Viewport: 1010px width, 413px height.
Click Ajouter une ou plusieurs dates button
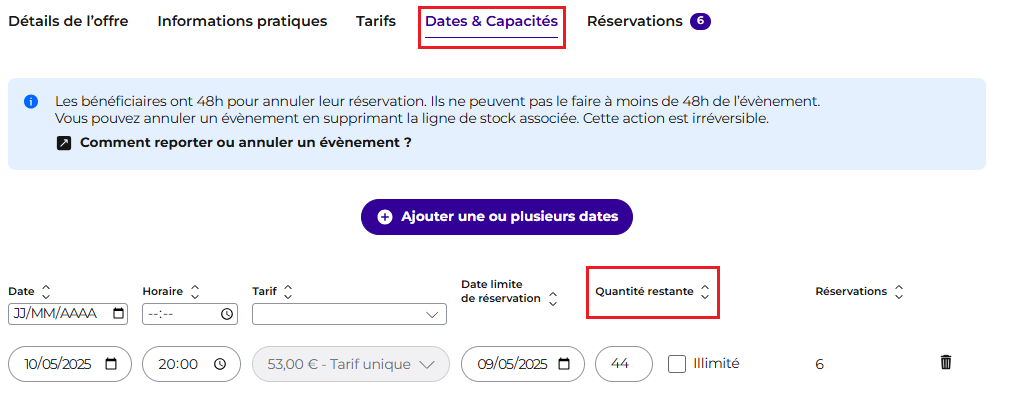click(497, 216)
